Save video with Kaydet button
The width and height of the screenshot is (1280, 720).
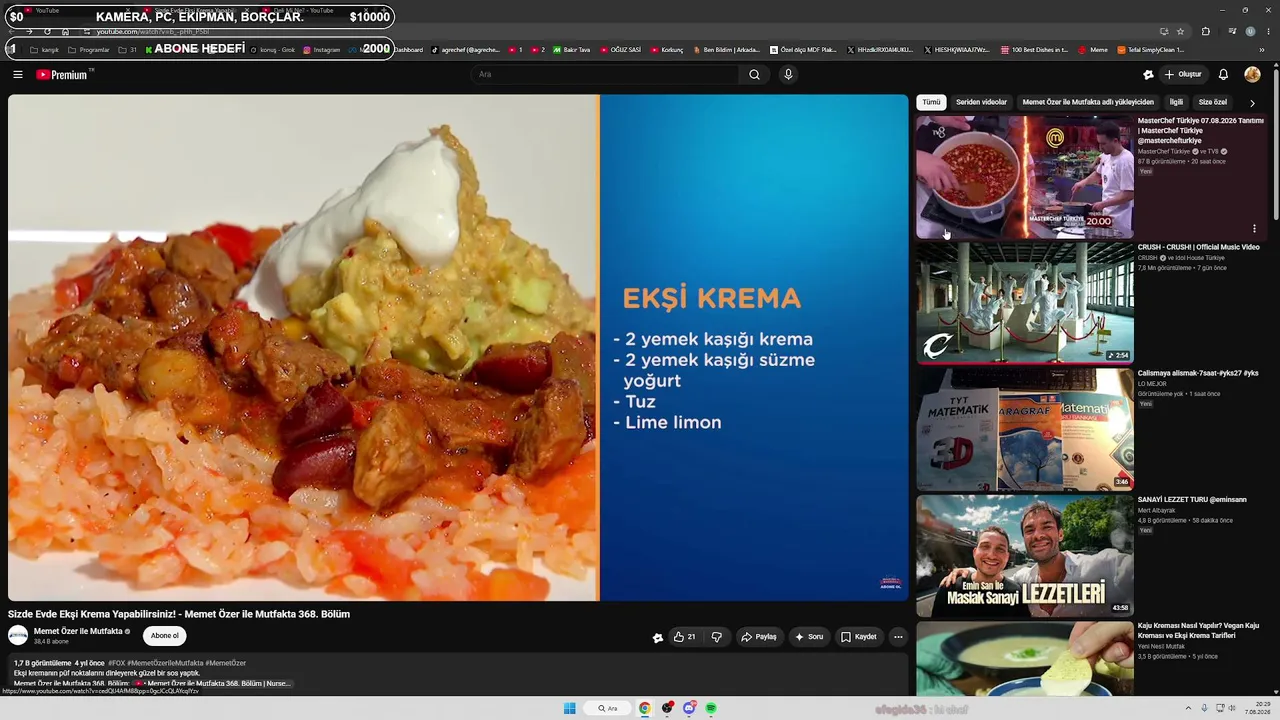859,637
